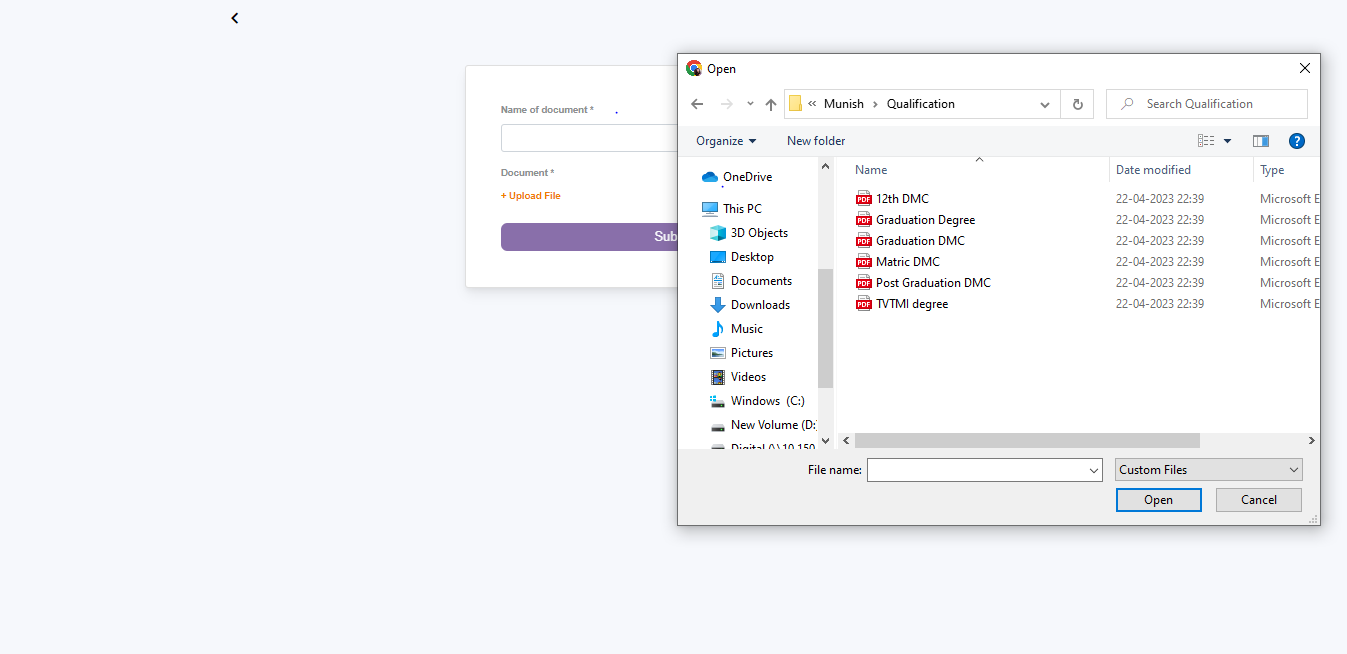
Task: Open the Organize dropdown menu
Action: click(726, 141)
